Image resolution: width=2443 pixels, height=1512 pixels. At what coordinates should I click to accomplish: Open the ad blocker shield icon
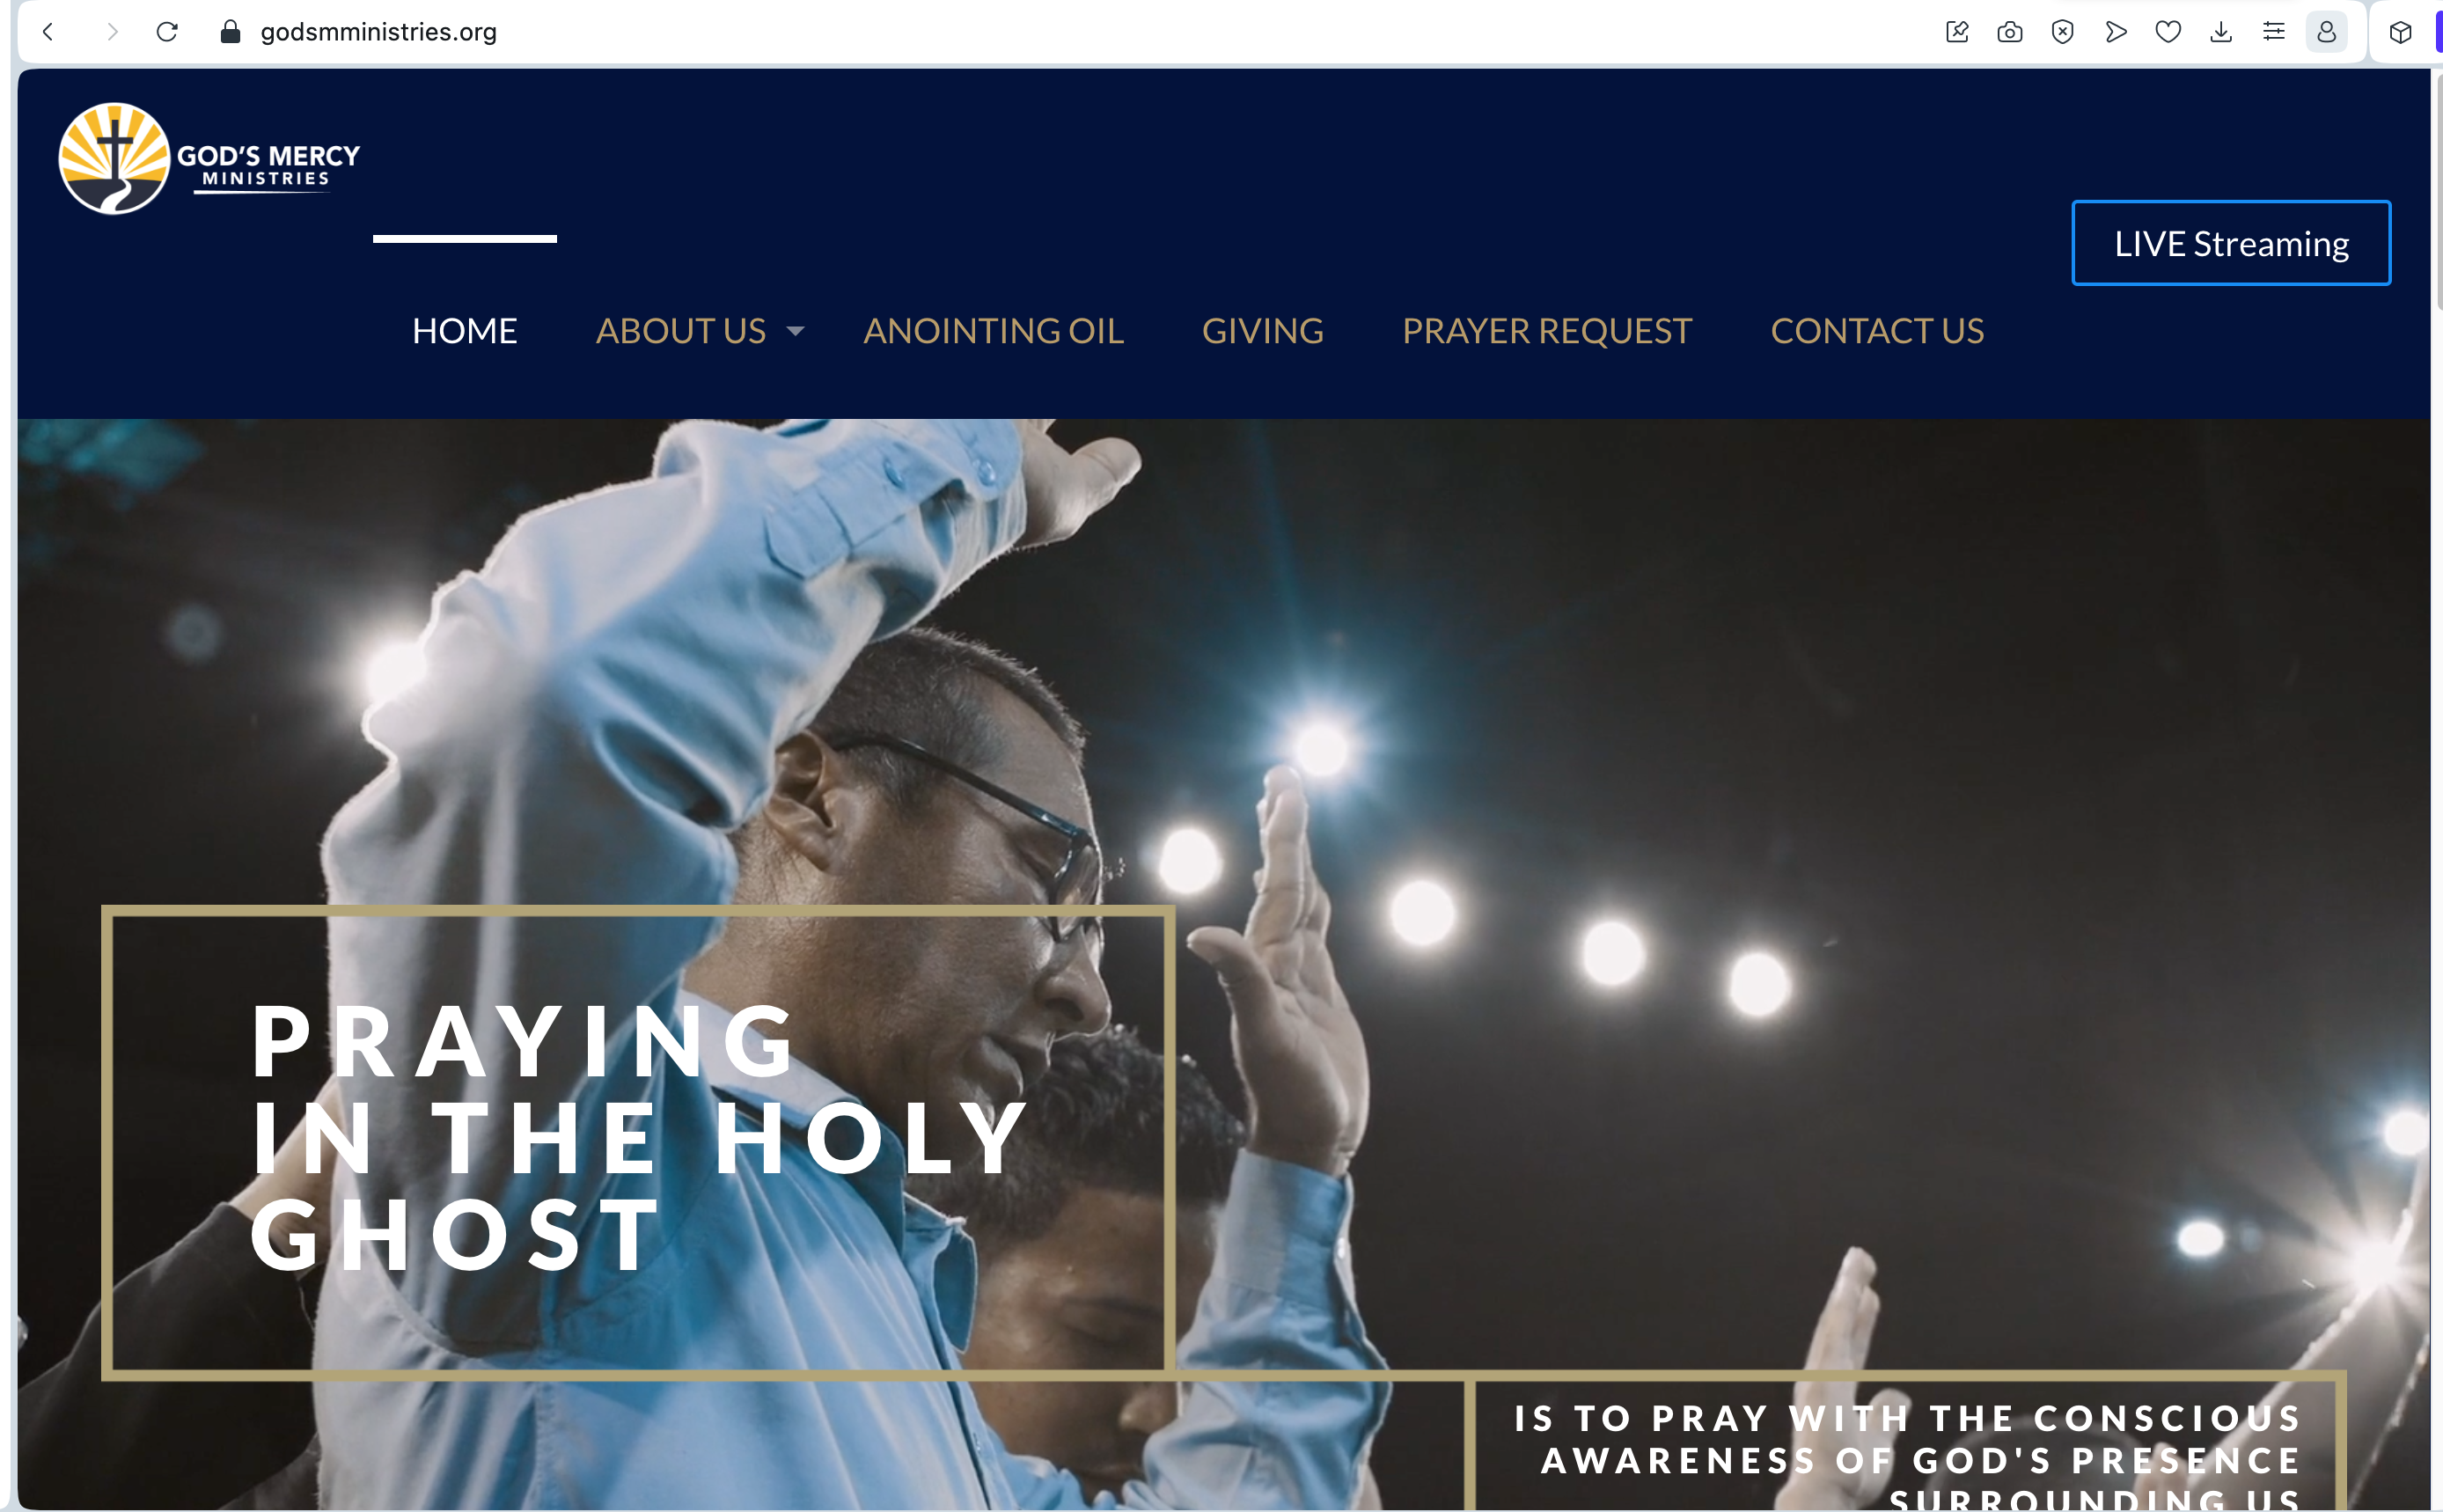click(2063, 32)
